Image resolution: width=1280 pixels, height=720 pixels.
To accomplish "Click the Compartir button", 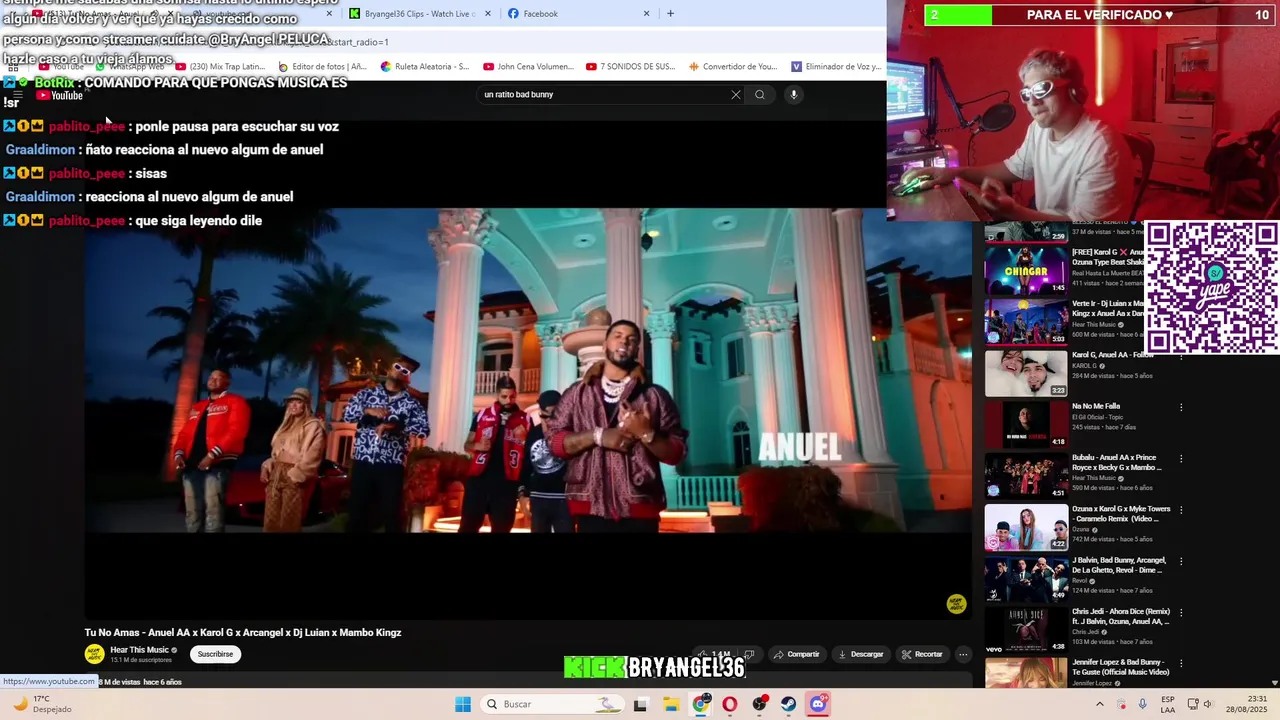I will (796, 655).
